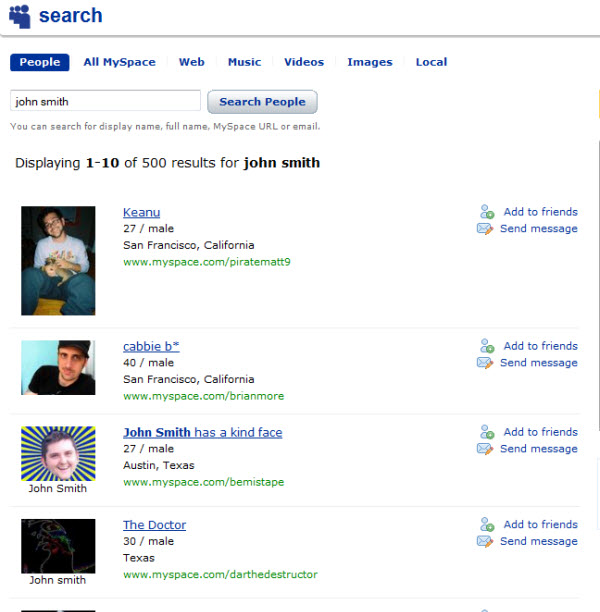Click Send message envelope icon for The Doctor
Image resolution: width=600 pixels, height=612 pixels.
coord(485,541)
